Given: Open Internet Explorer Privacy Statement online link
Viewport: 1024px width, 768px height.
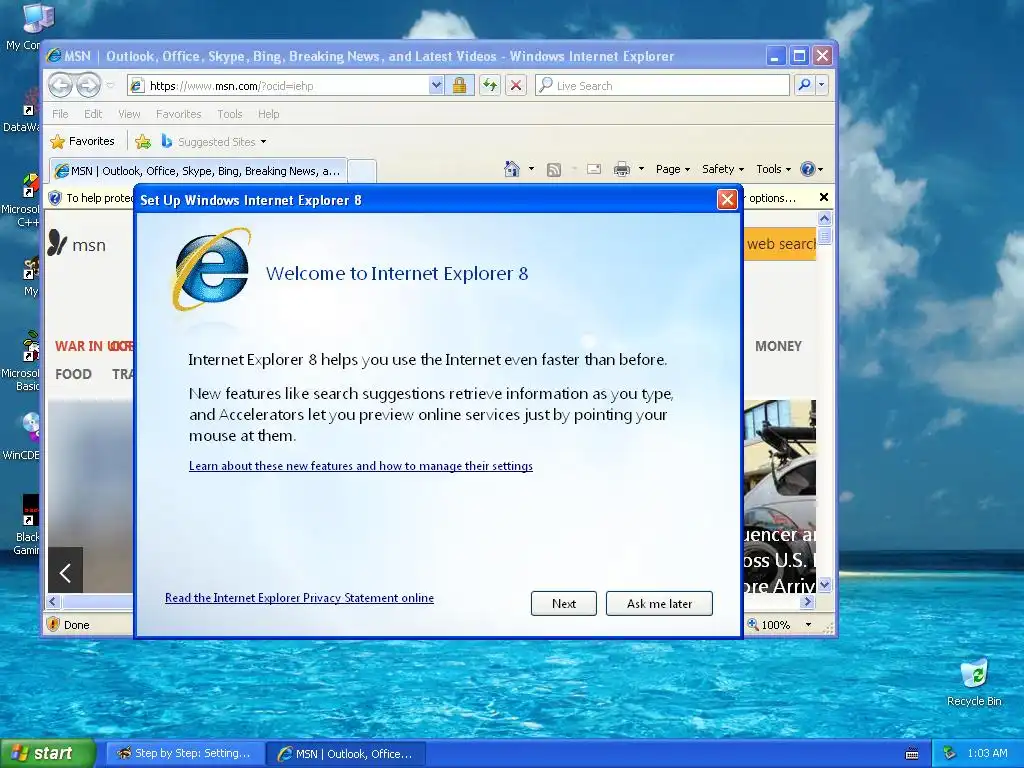Looking at the screenshot, I should [299, 598].
